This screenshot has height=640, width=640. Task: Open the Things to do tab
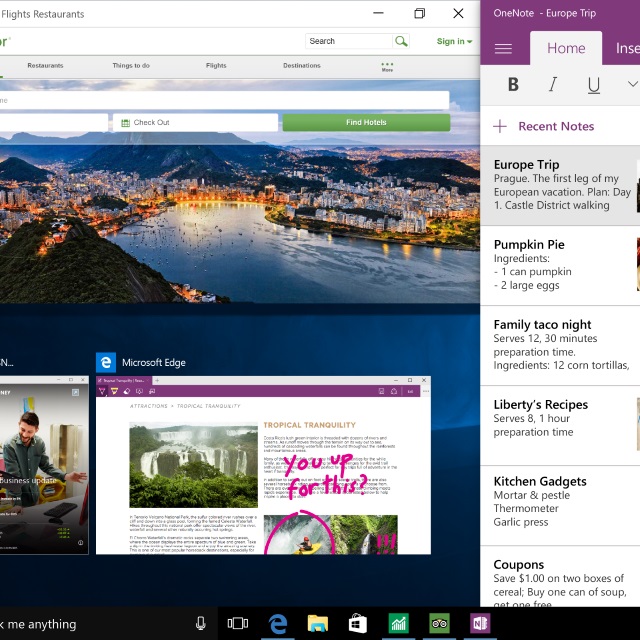131,65
